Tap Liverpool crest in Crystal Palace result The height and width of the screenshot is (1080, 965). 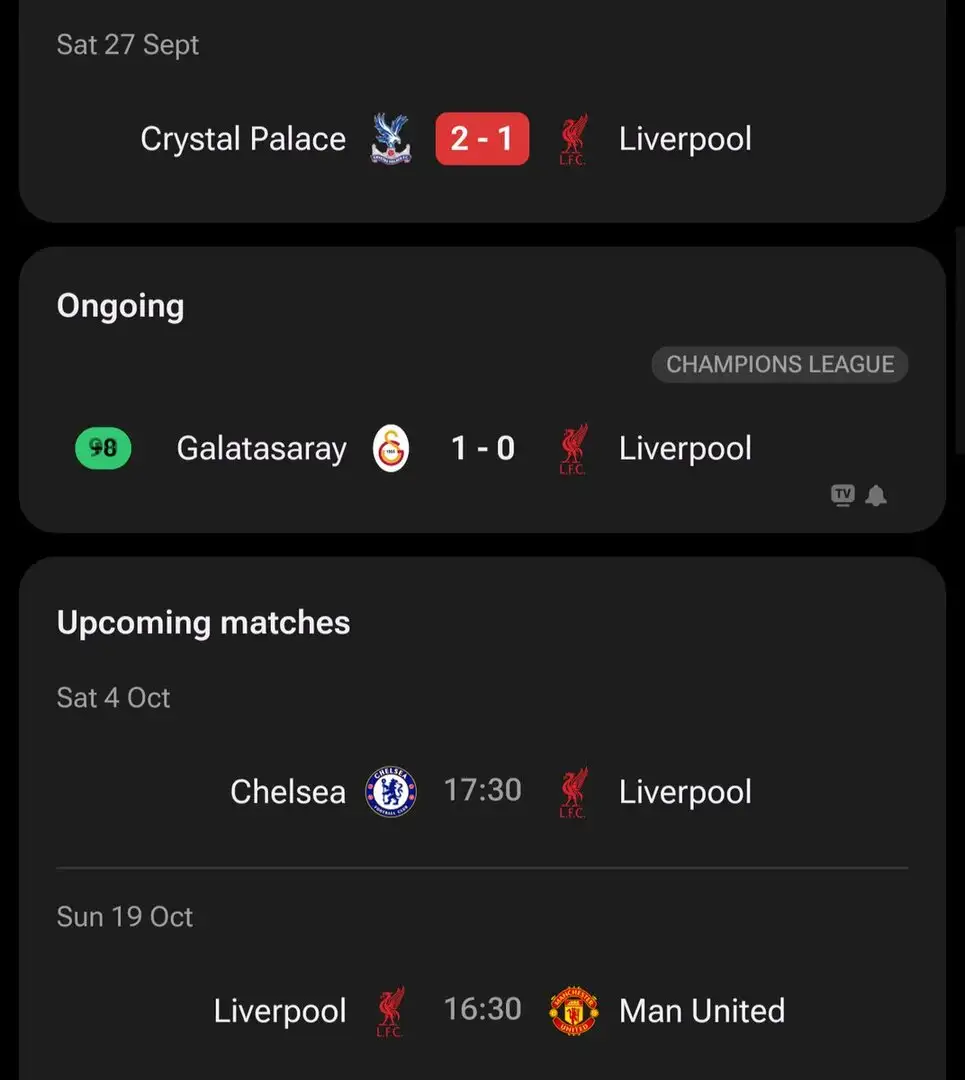pyautogui.click(x=574, y=139)
